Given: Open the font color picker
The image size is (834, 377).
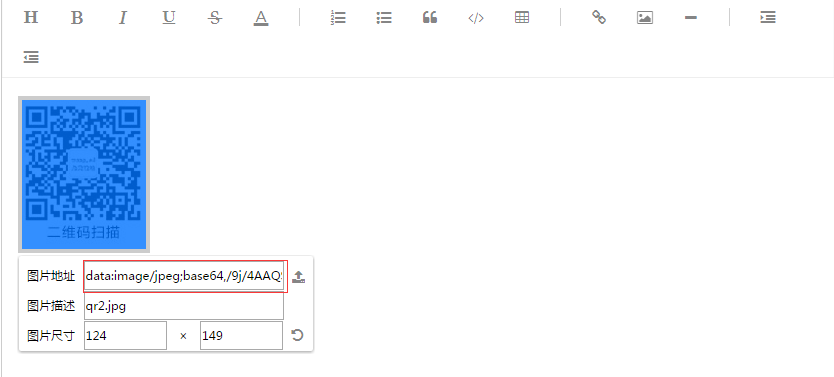Looking at the screenshot, I should 261,18.
